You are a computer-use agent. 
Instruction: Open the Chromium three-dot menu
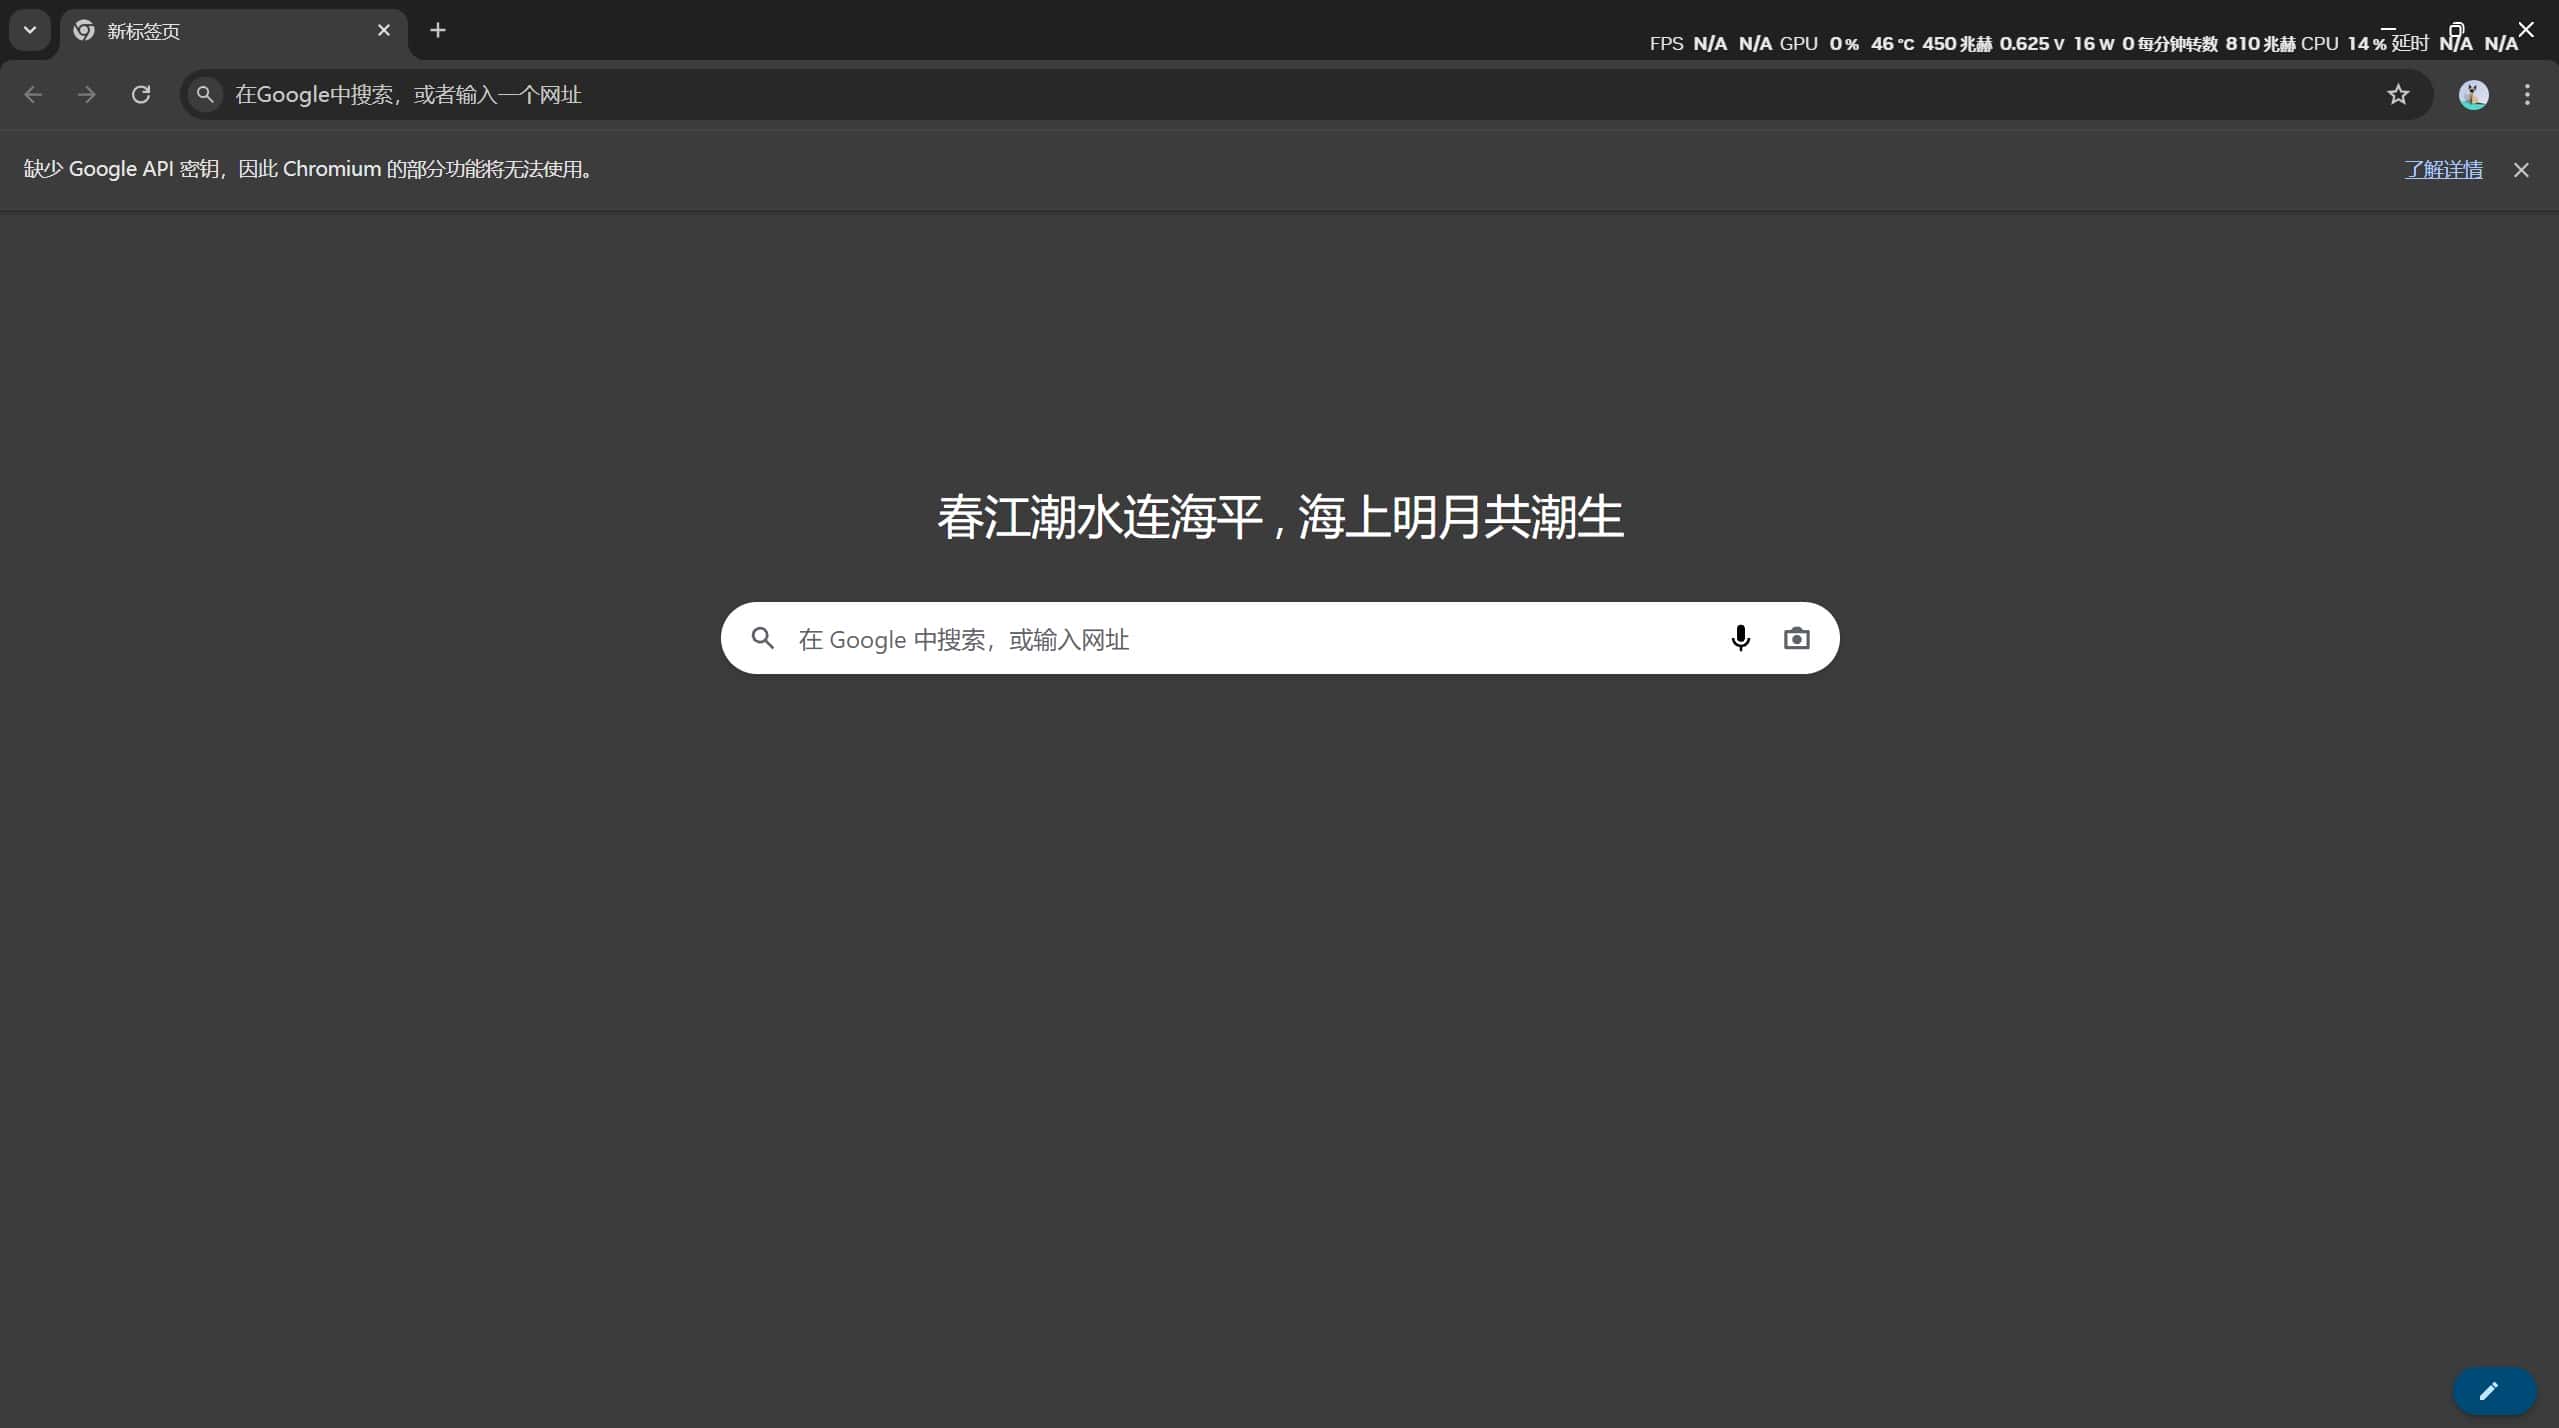(2527, 94)
